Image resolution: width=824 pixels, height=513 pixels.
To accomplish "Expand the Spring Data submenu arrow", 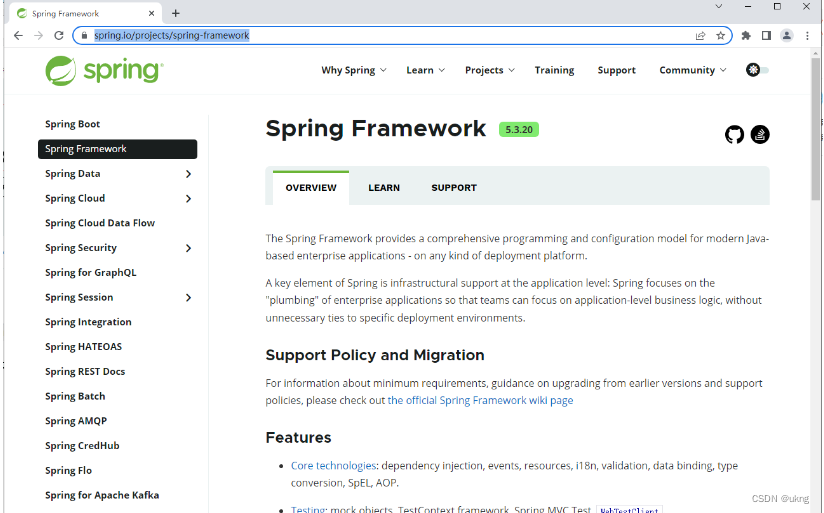I will tap(188, 174).
